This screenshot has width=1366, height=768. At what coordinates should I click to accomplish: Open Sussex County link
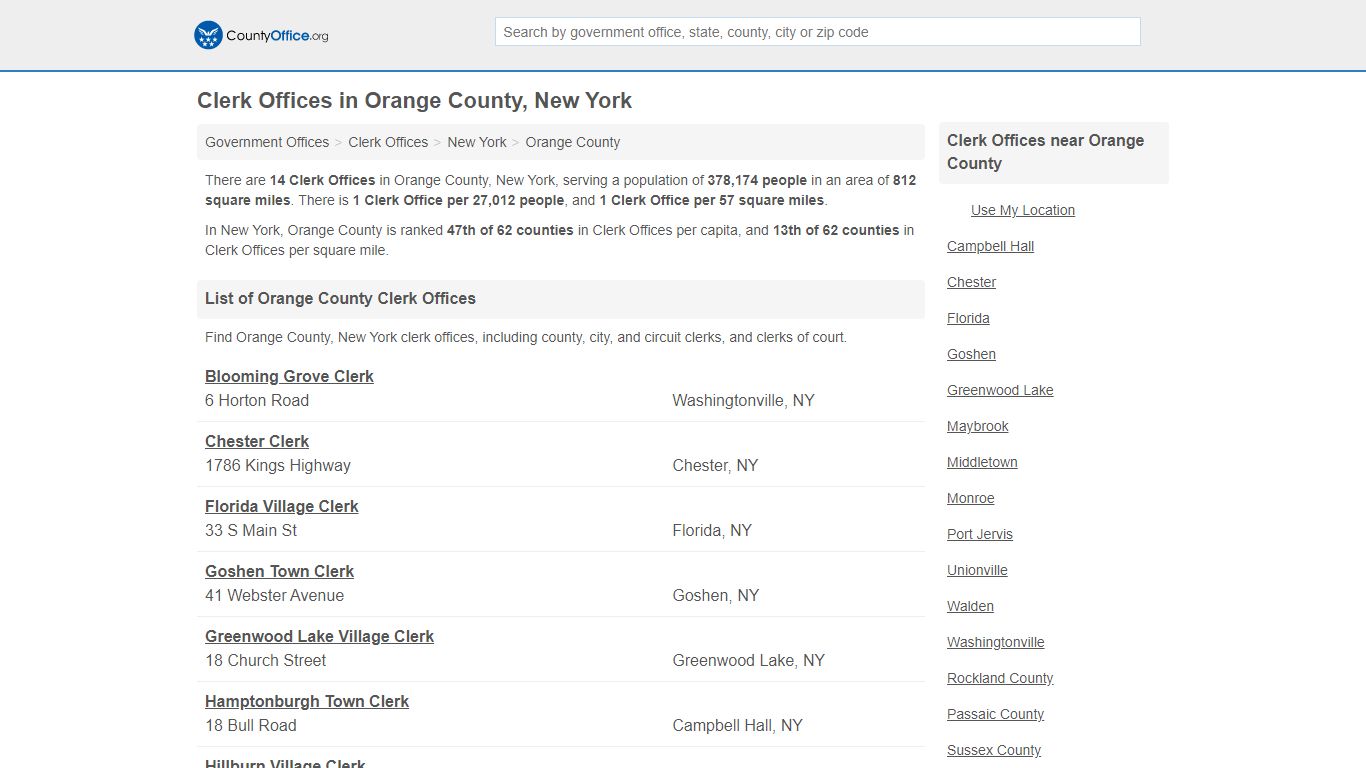pos(994,750)
